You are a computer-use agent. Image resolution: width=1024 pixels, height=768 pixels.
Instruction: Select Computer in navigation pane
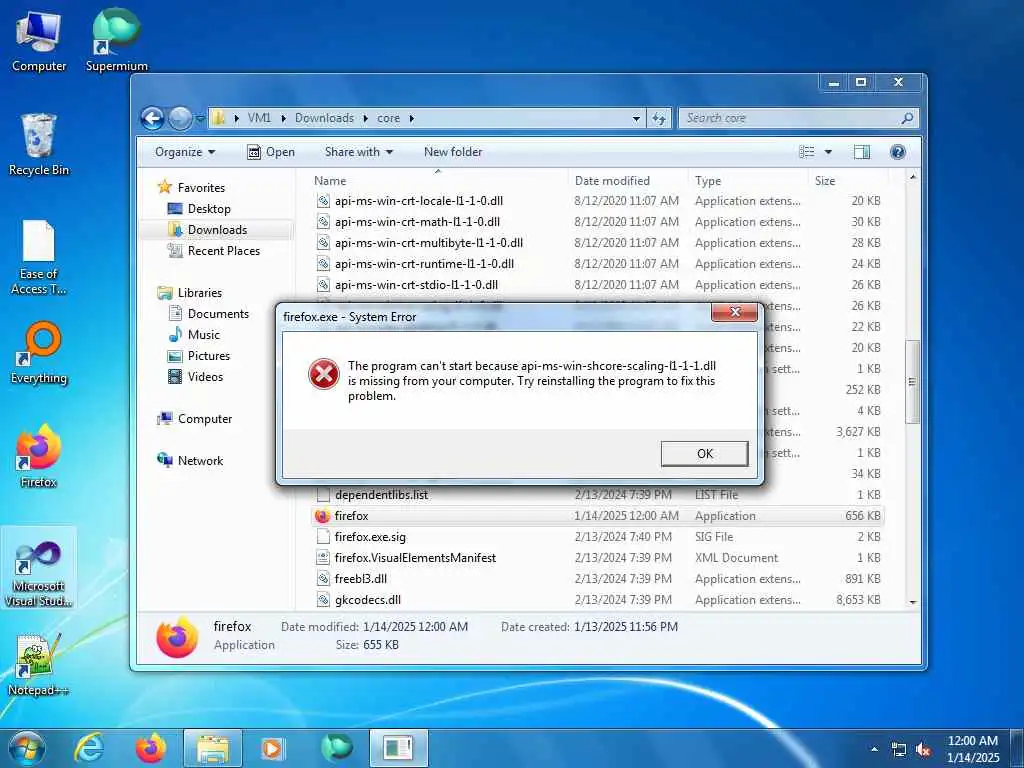(204, 419)
